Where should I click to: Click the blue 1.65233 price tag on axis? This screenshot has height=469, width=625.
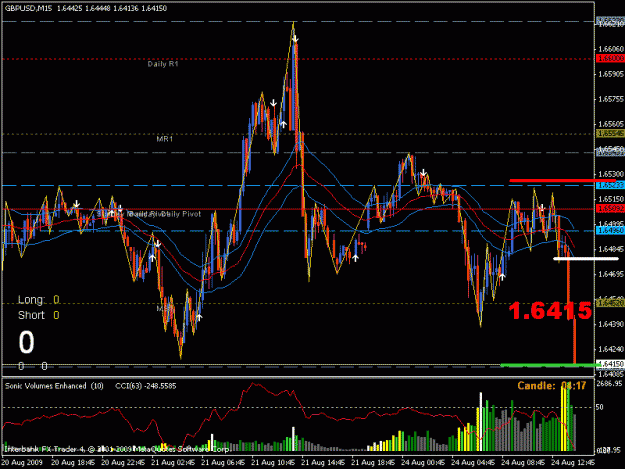coord(610,185)
